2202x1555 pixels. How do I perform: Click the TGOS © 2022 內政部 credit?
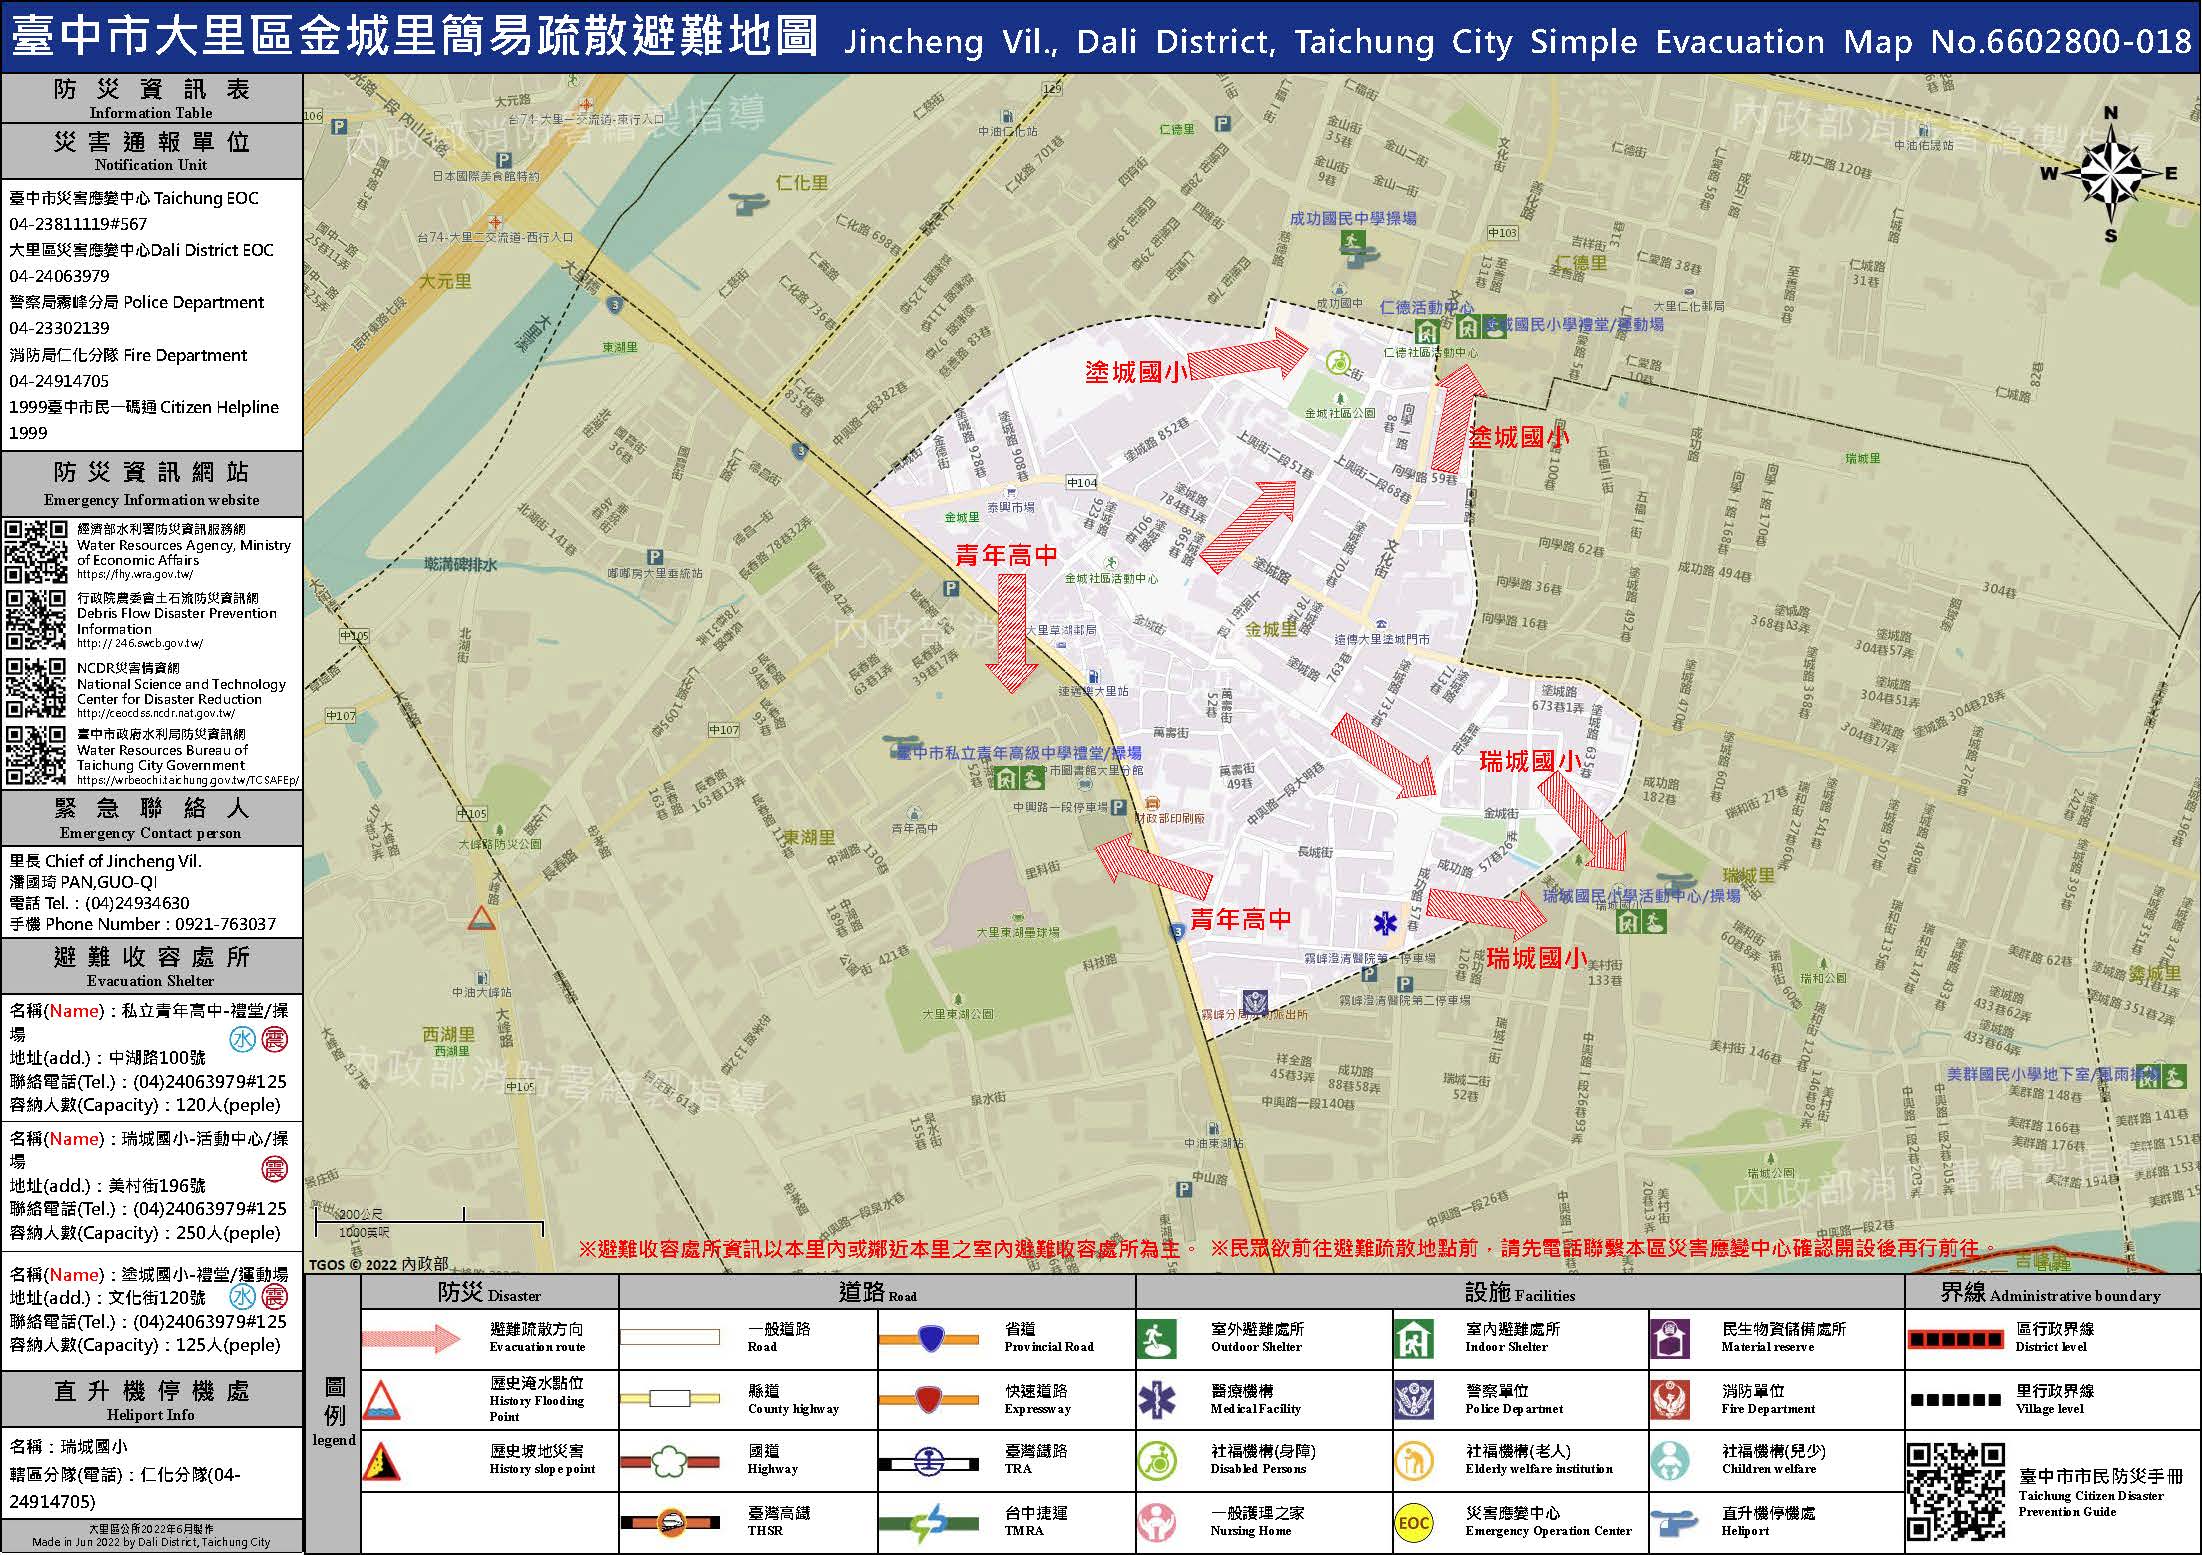pyautogui.click(x=379, y=1264)
